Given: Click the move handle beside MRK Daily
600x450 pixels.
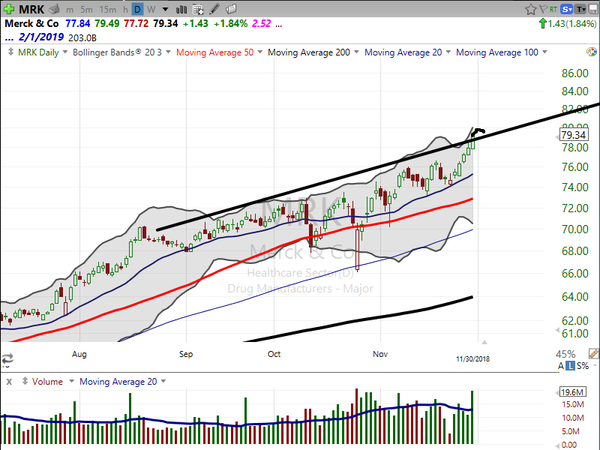Looking at the screenshot, I should (10, 52).
